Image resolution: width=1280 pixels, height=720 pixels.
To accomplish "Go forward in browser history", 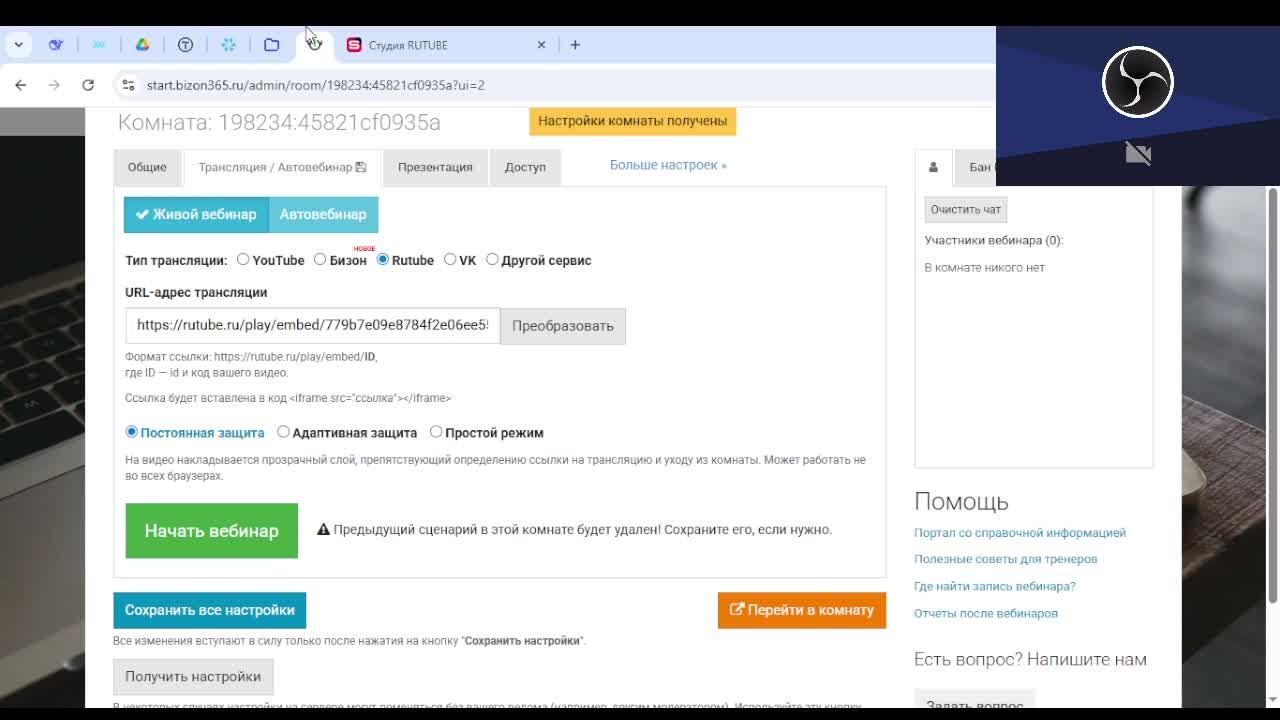I will [x=54, y=85].
